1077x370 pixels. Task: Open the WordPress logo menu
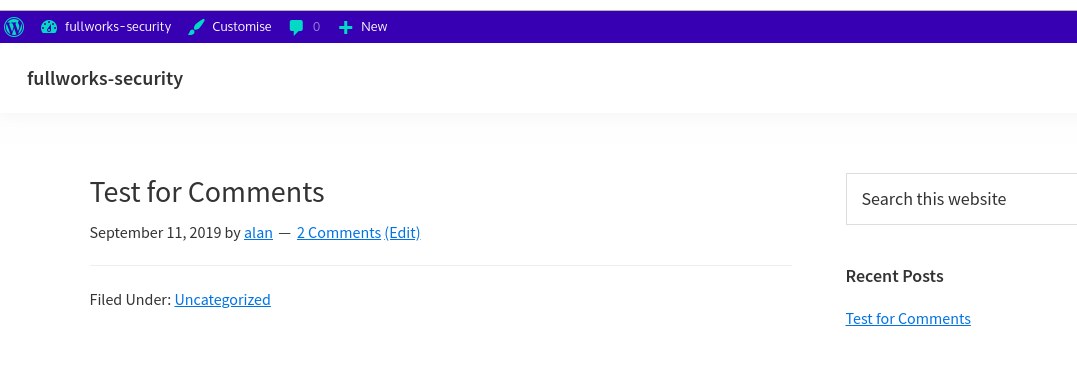click(14, 27)
